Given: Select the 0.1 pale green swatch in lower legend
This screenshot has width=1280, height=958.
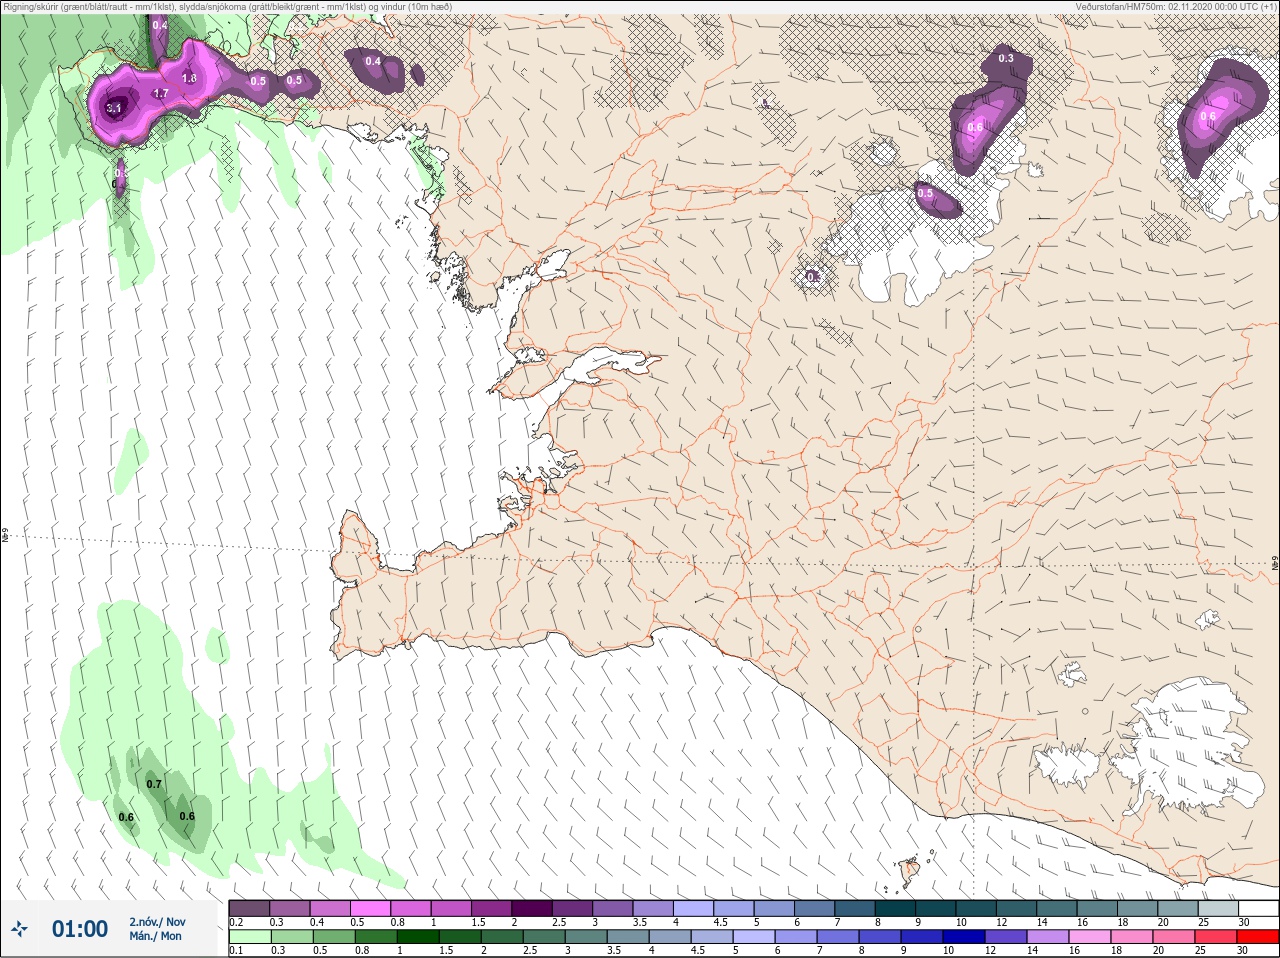Looking at the screenshot, I should [249, 937].
